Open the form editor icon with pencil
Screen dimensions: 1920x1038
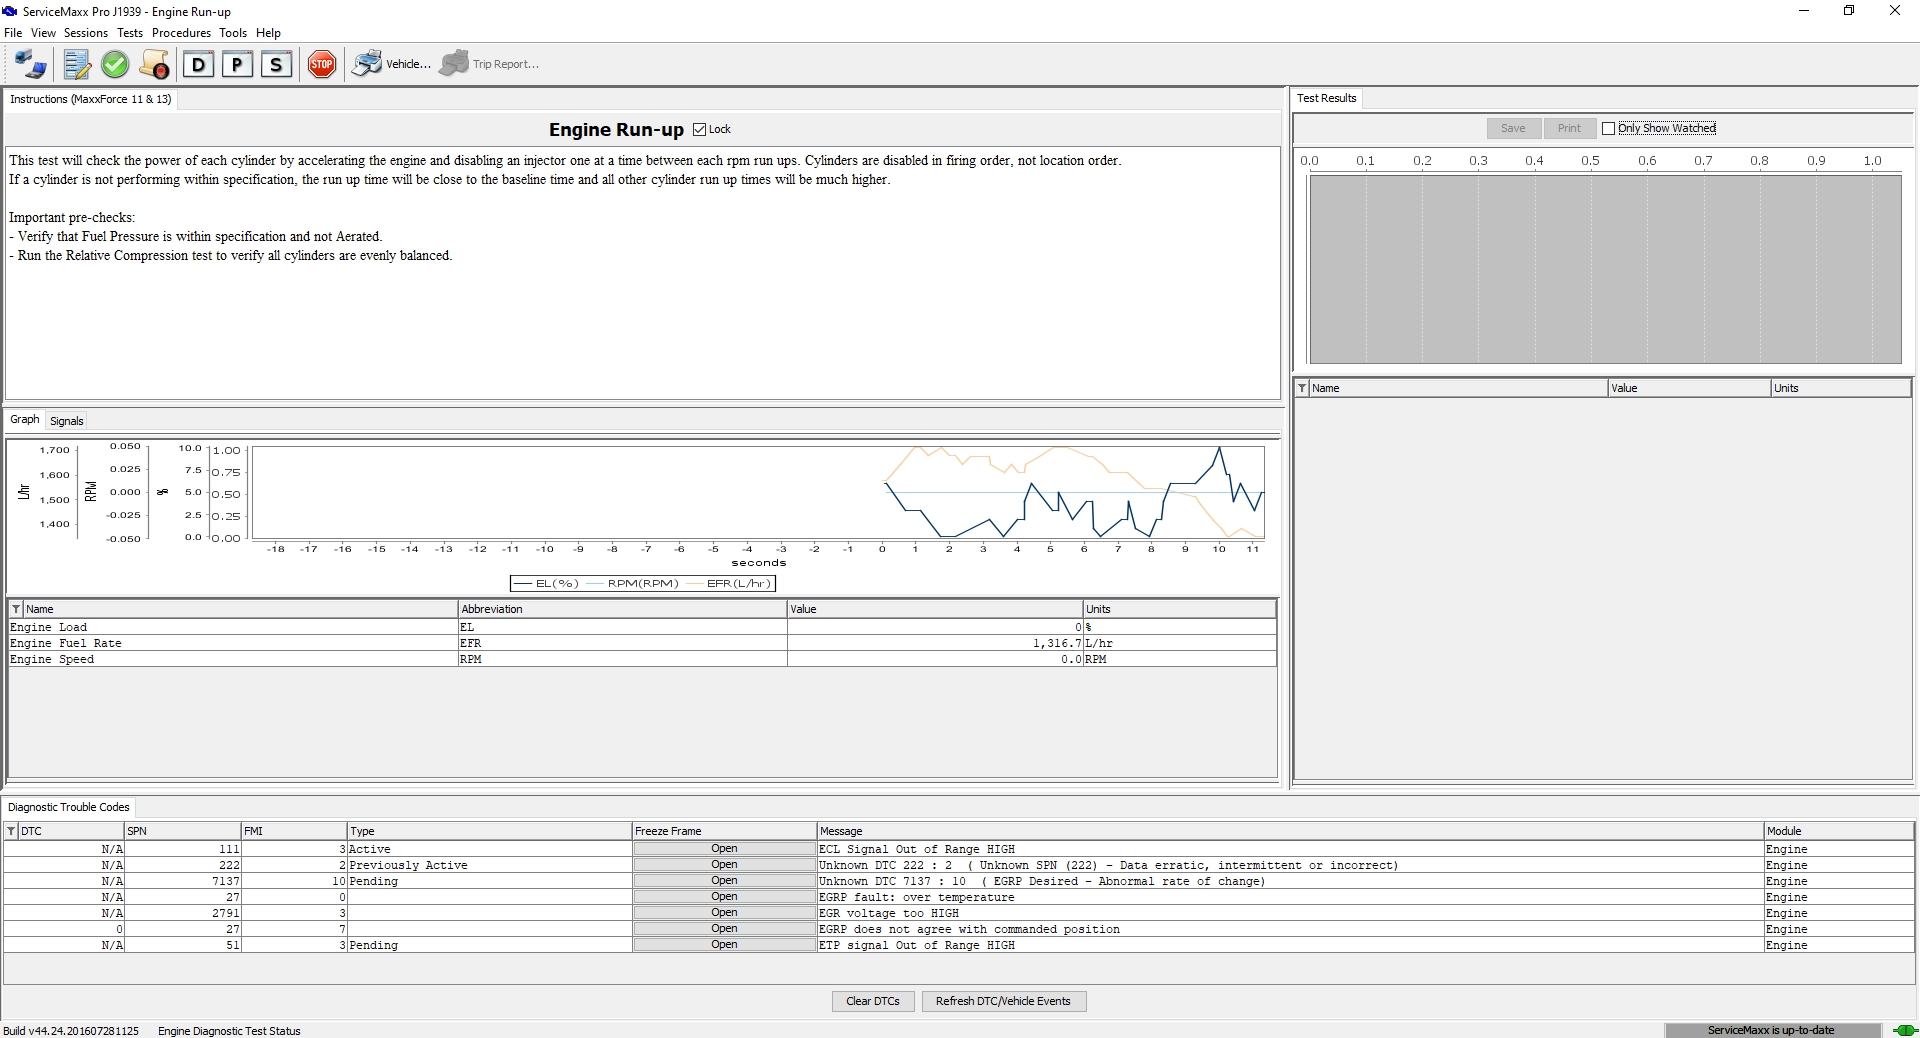[76, 65]
